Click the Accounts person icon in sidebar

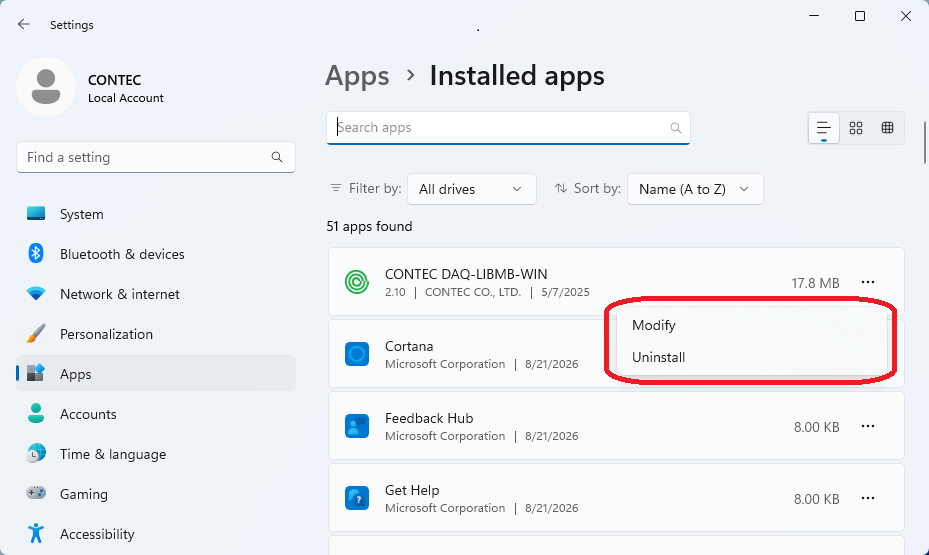click(36, 413)
